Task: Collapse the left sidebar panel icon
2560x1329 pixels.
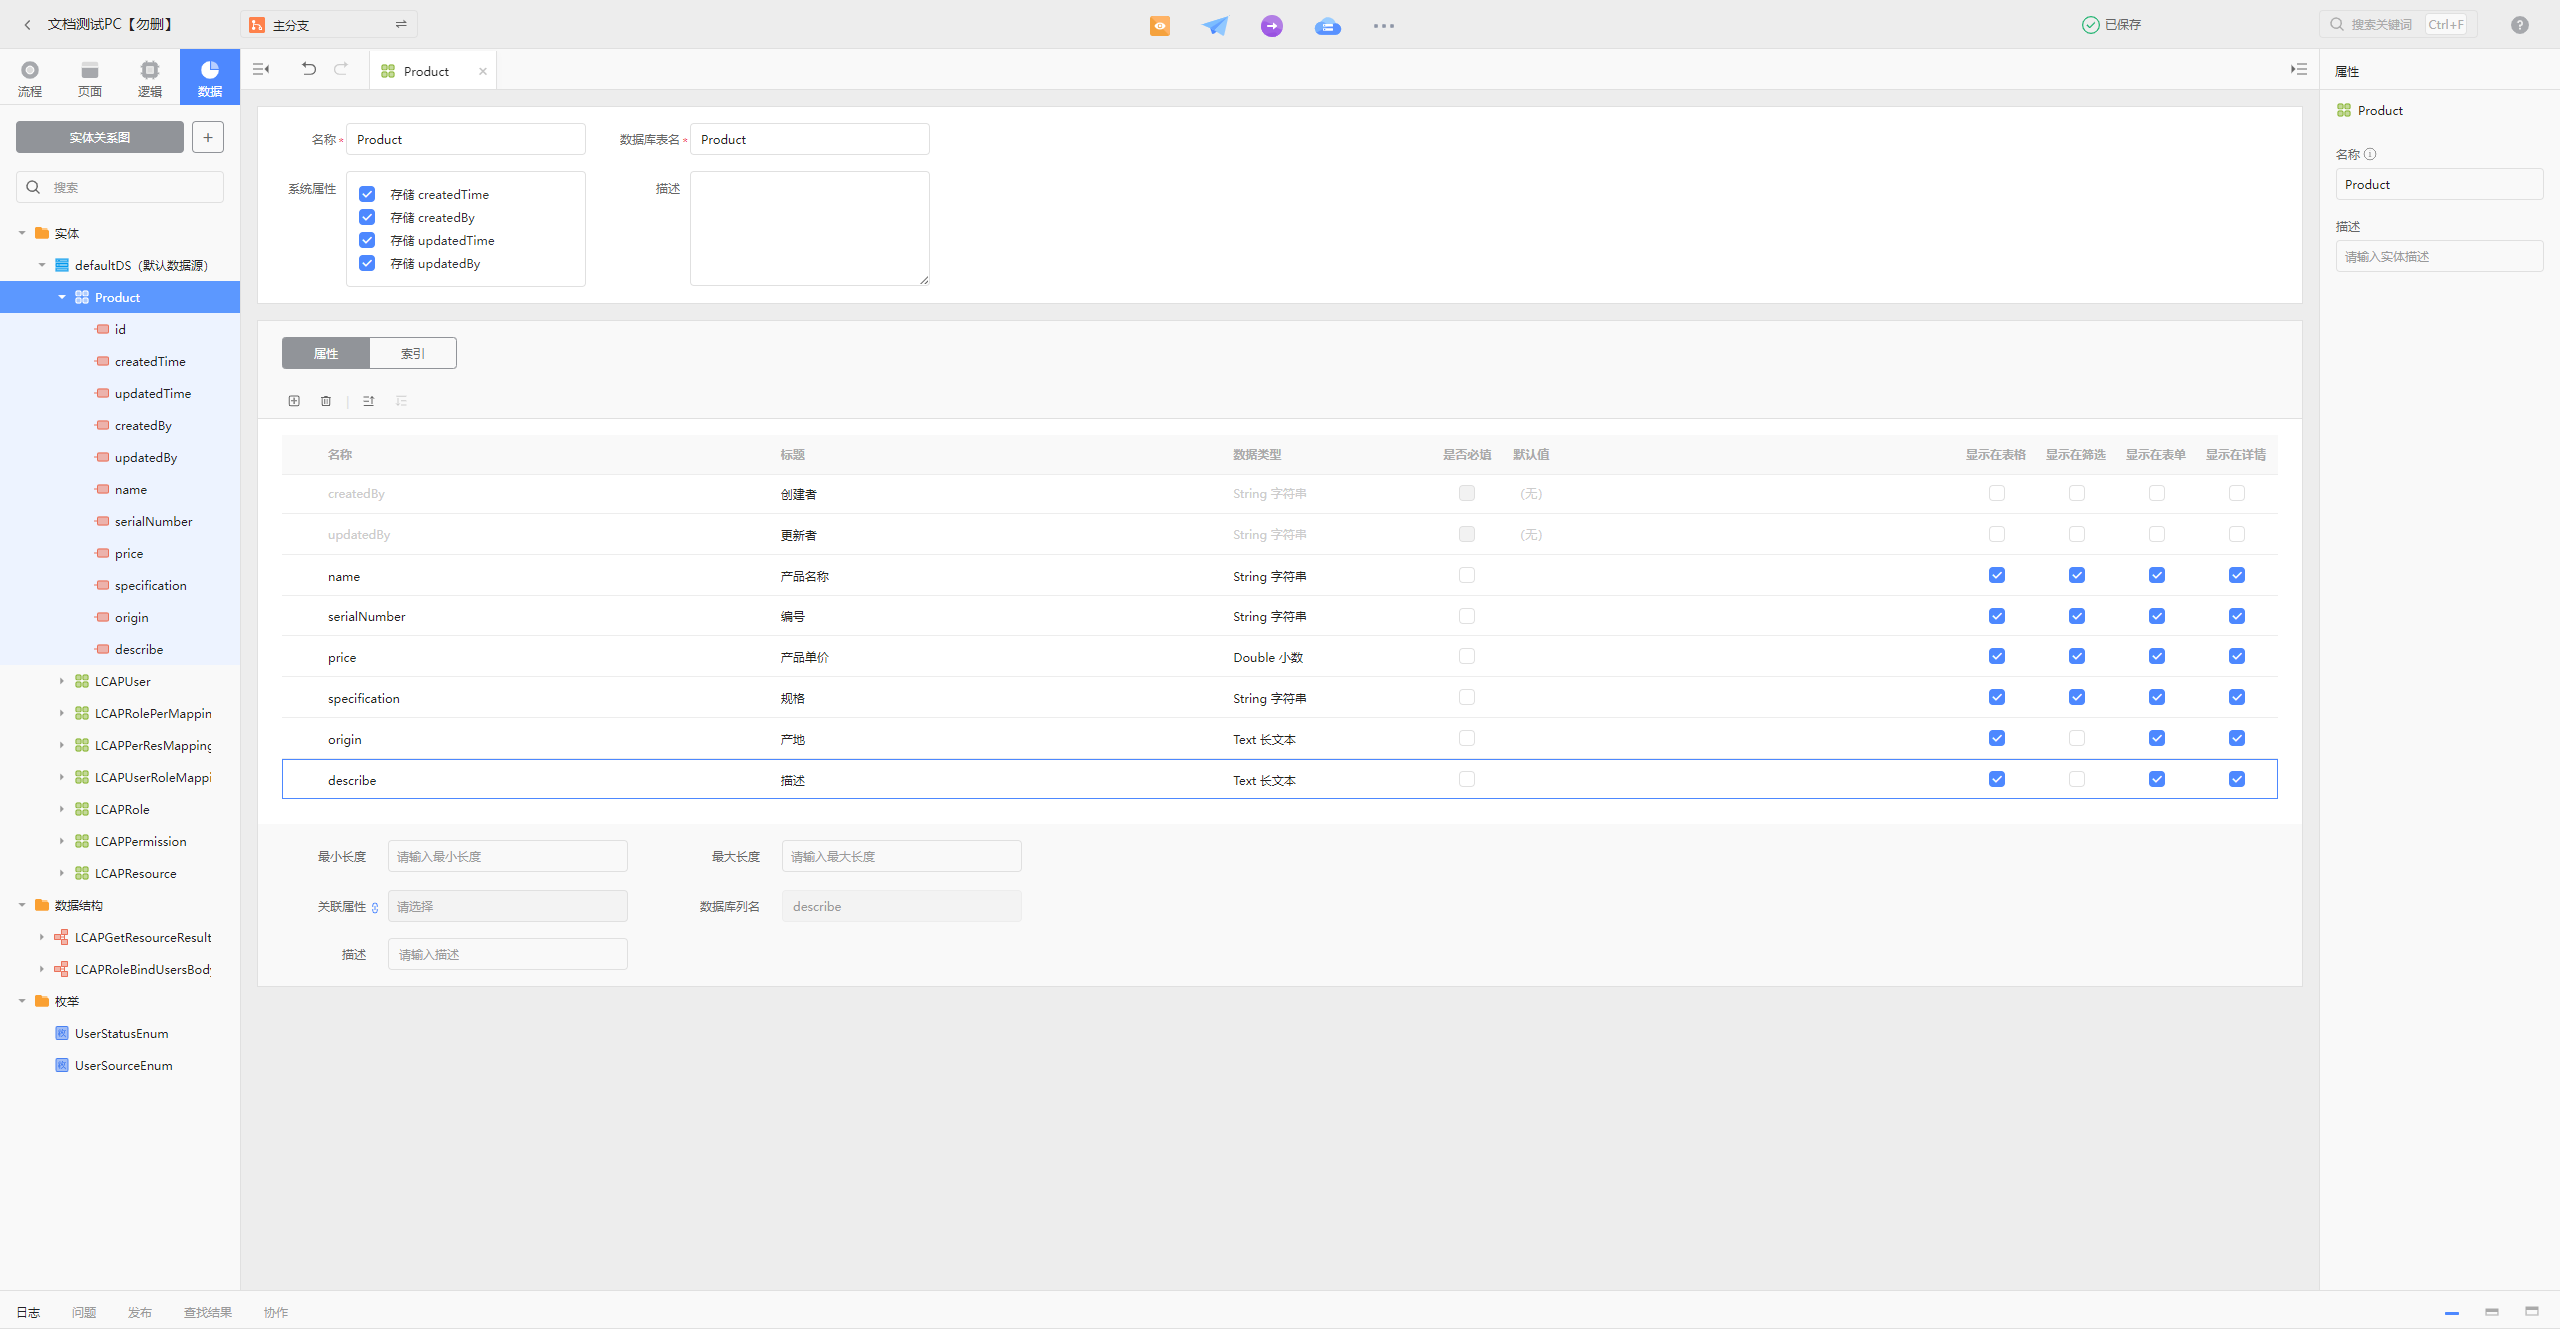Action: [x=261, y=69]
